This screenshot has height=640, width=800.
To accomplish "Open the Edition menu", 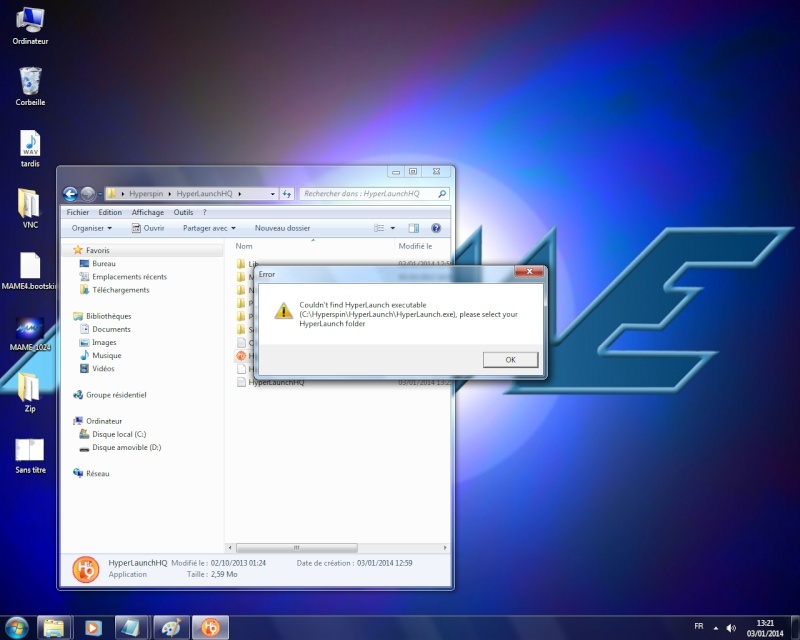I will tap(110, 212).
